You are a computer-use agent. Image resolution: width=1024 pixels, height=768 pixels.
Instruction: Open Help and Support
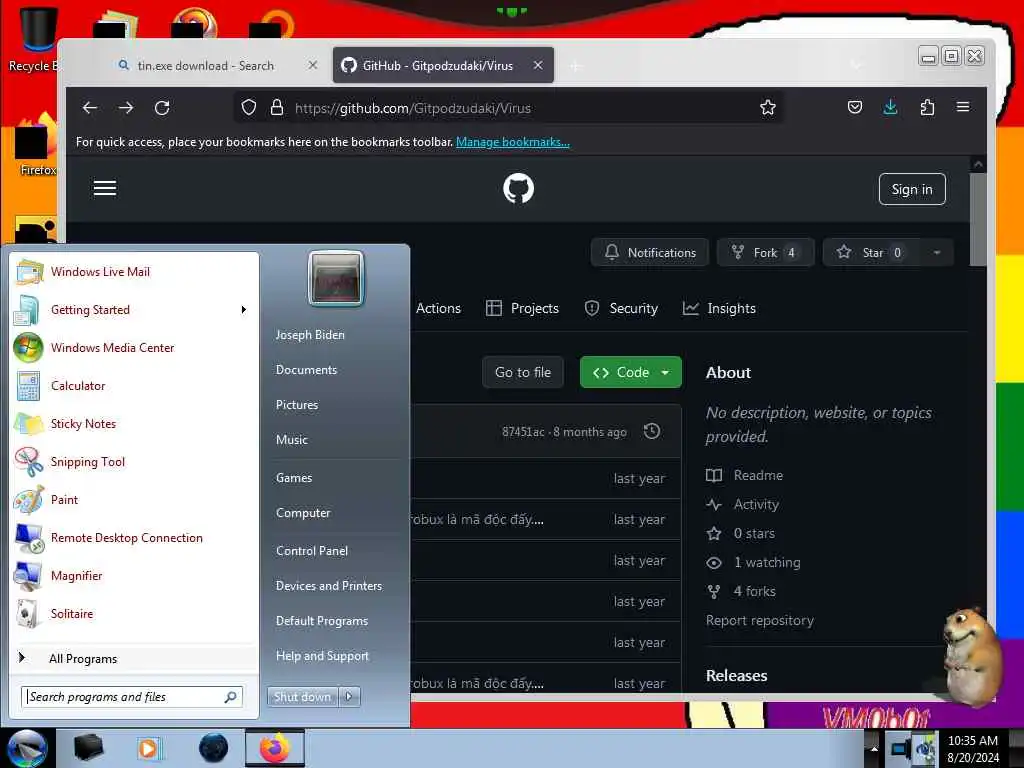click(323, 656)
